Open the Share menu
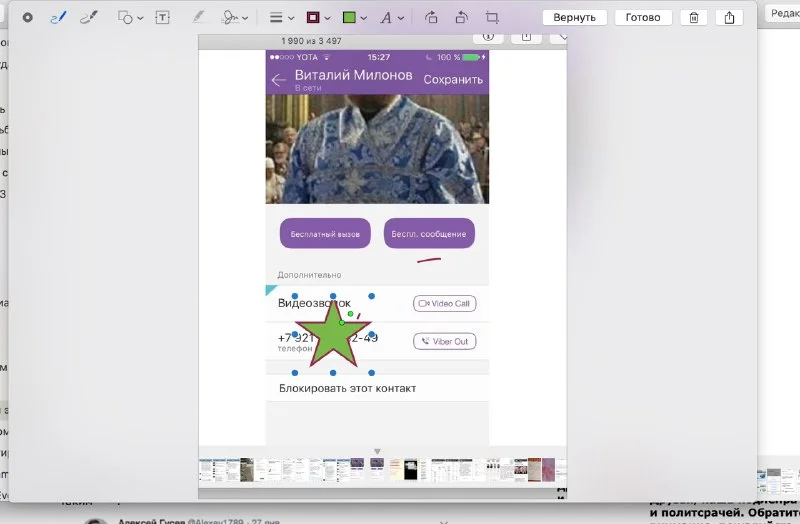Image resolution: width=800 pixels, height=524 pixels. (x=730, y=18)
